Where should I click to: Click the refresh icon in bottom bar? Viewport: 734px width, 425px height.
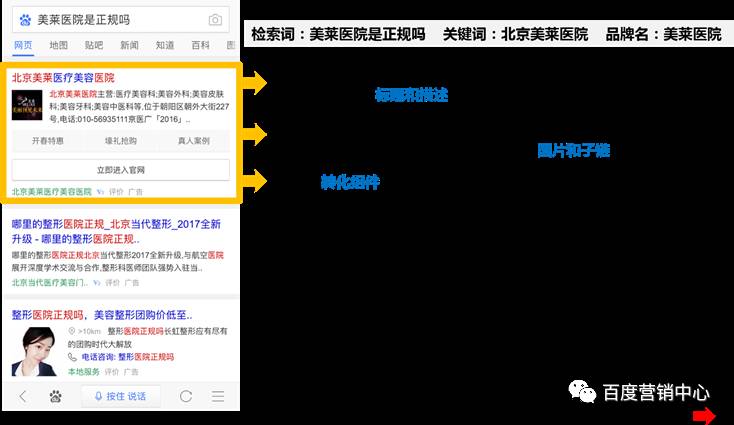[x=186, y=396]
